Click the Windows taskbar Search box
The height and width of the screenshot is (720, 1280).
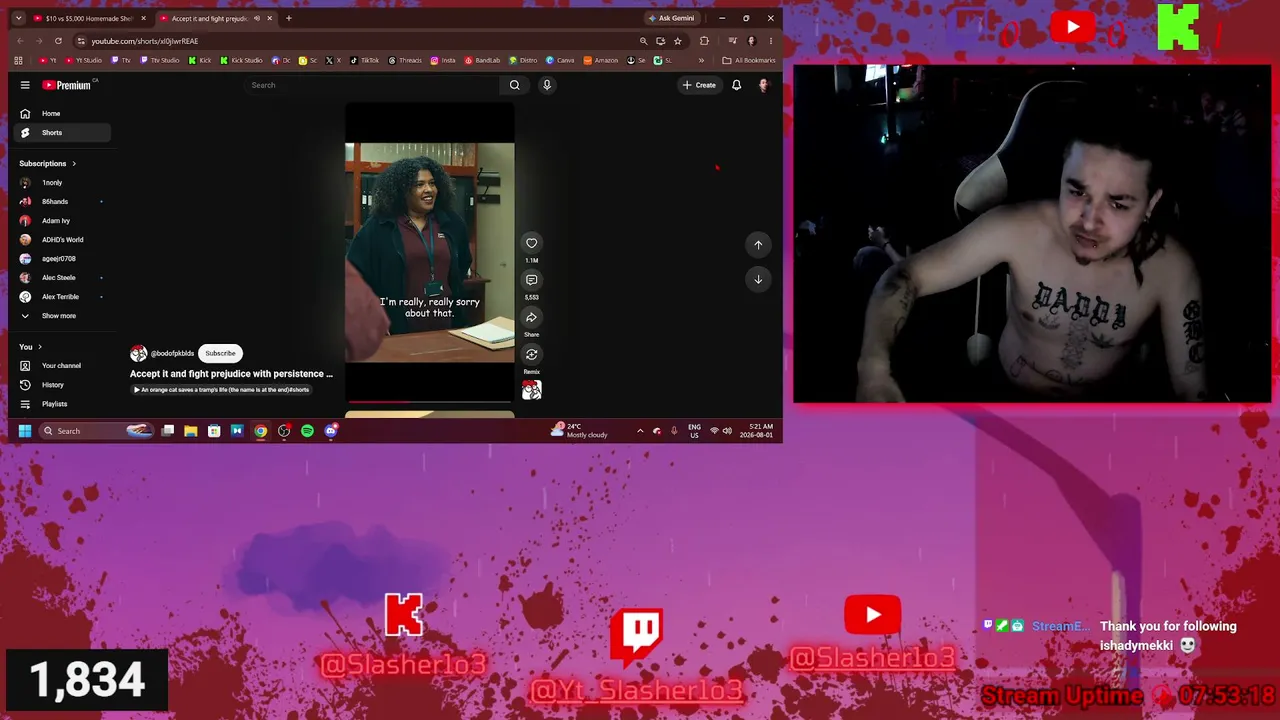(x=97, y=431)
